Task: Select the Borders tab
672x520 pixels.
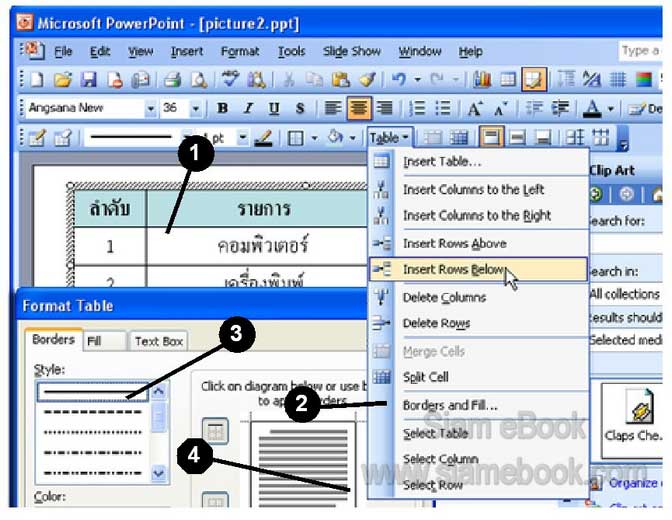Action: [x=54, y=340]
